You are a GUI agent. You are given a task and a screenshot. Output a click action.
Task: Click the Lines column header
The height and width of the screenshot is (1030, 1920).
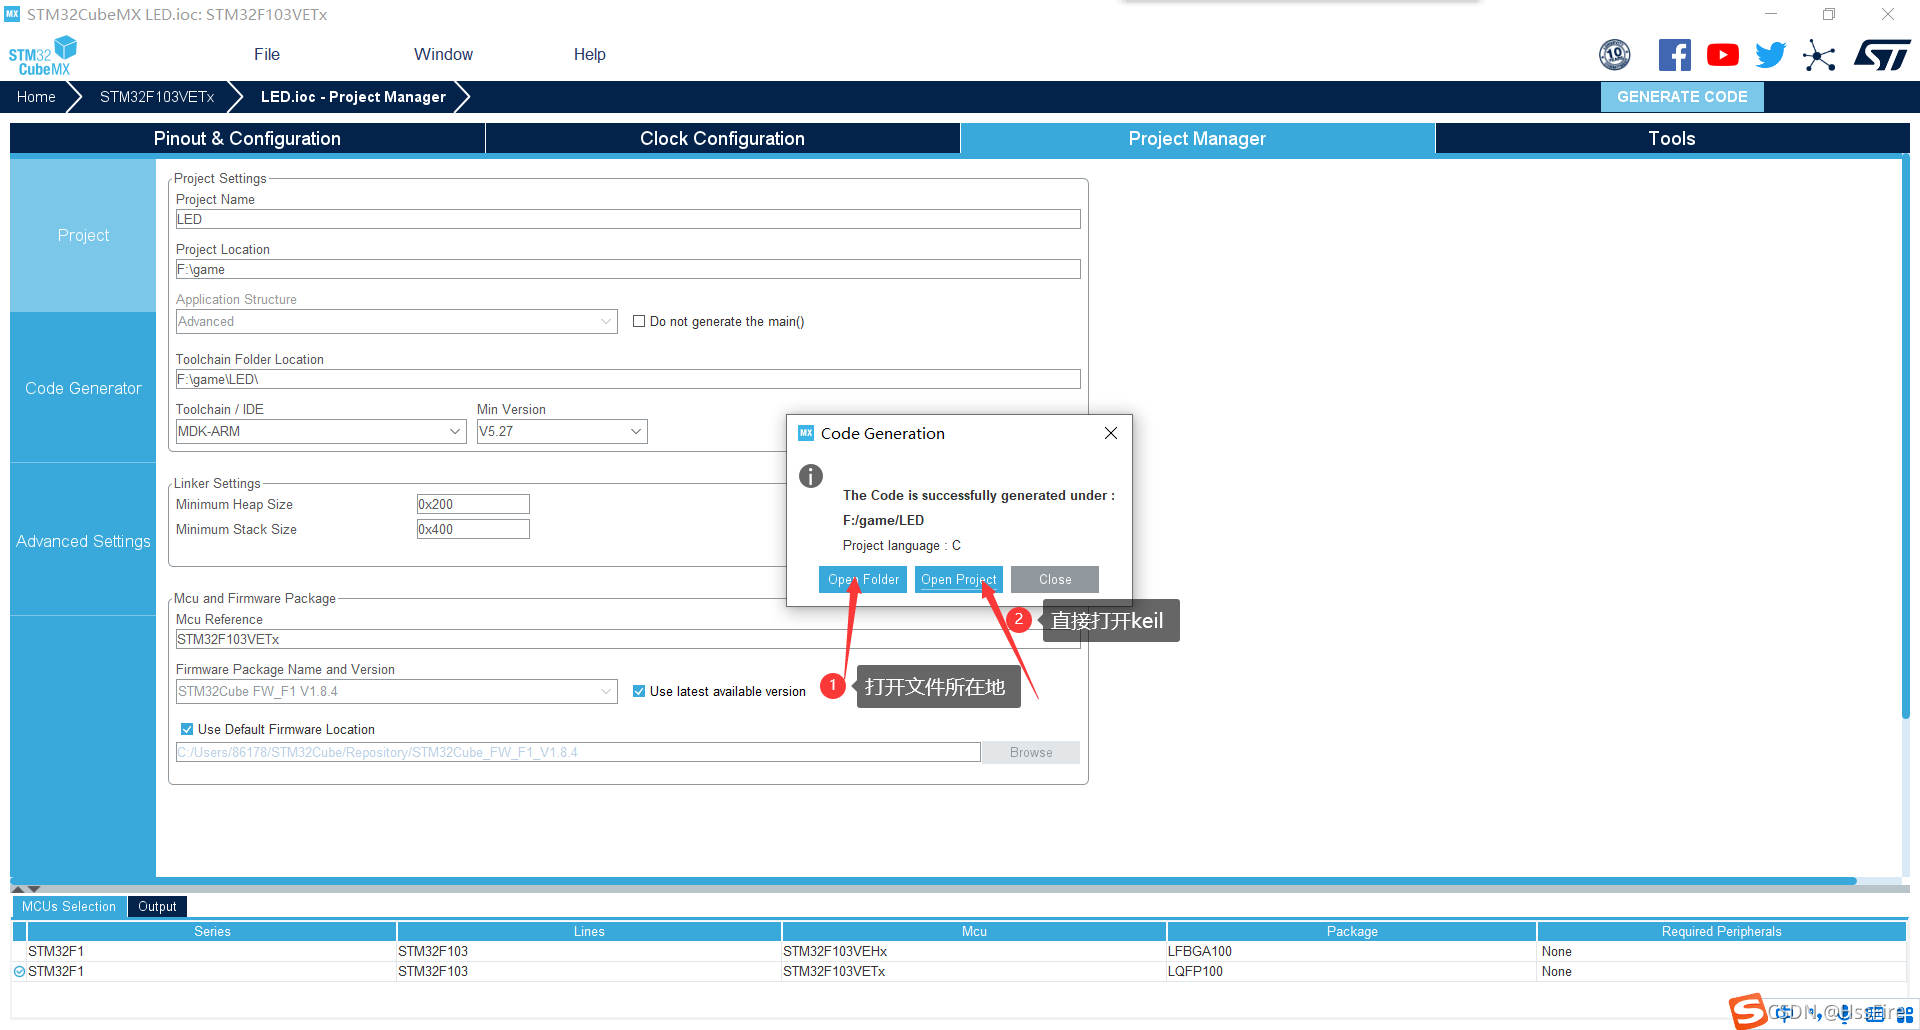coord(589,931)
